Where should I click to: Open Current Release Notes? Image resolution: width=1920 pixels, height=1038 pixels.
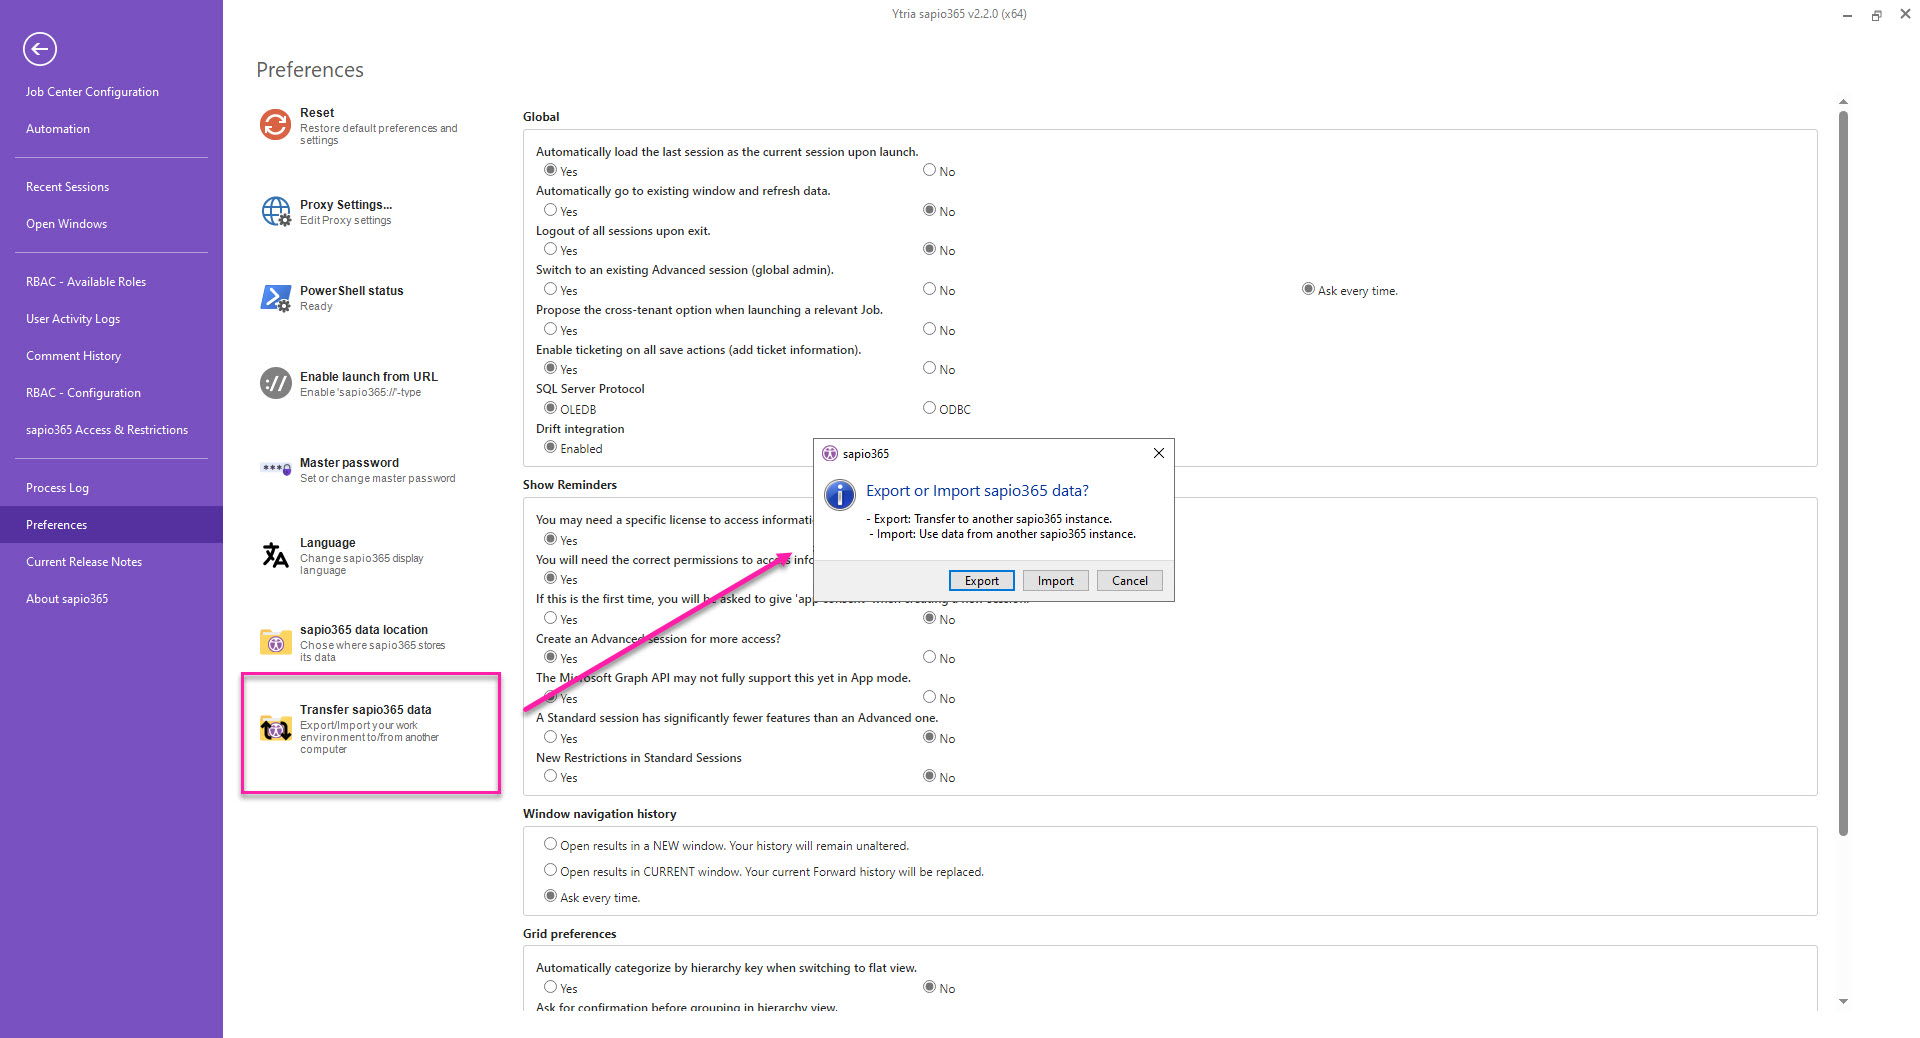84,562
